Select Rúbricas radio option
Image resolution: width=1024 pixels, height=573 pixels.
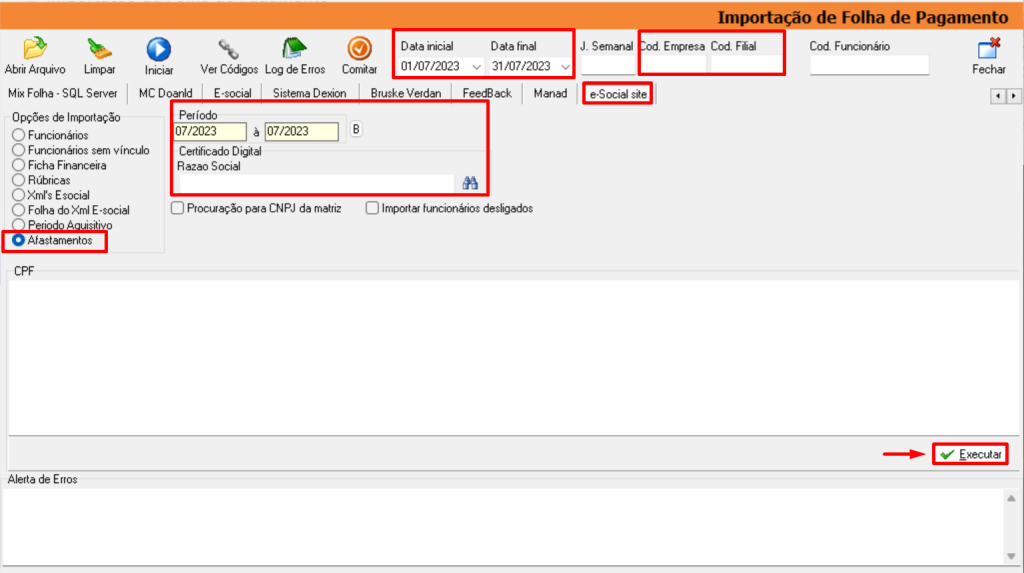tap(18, 180)
